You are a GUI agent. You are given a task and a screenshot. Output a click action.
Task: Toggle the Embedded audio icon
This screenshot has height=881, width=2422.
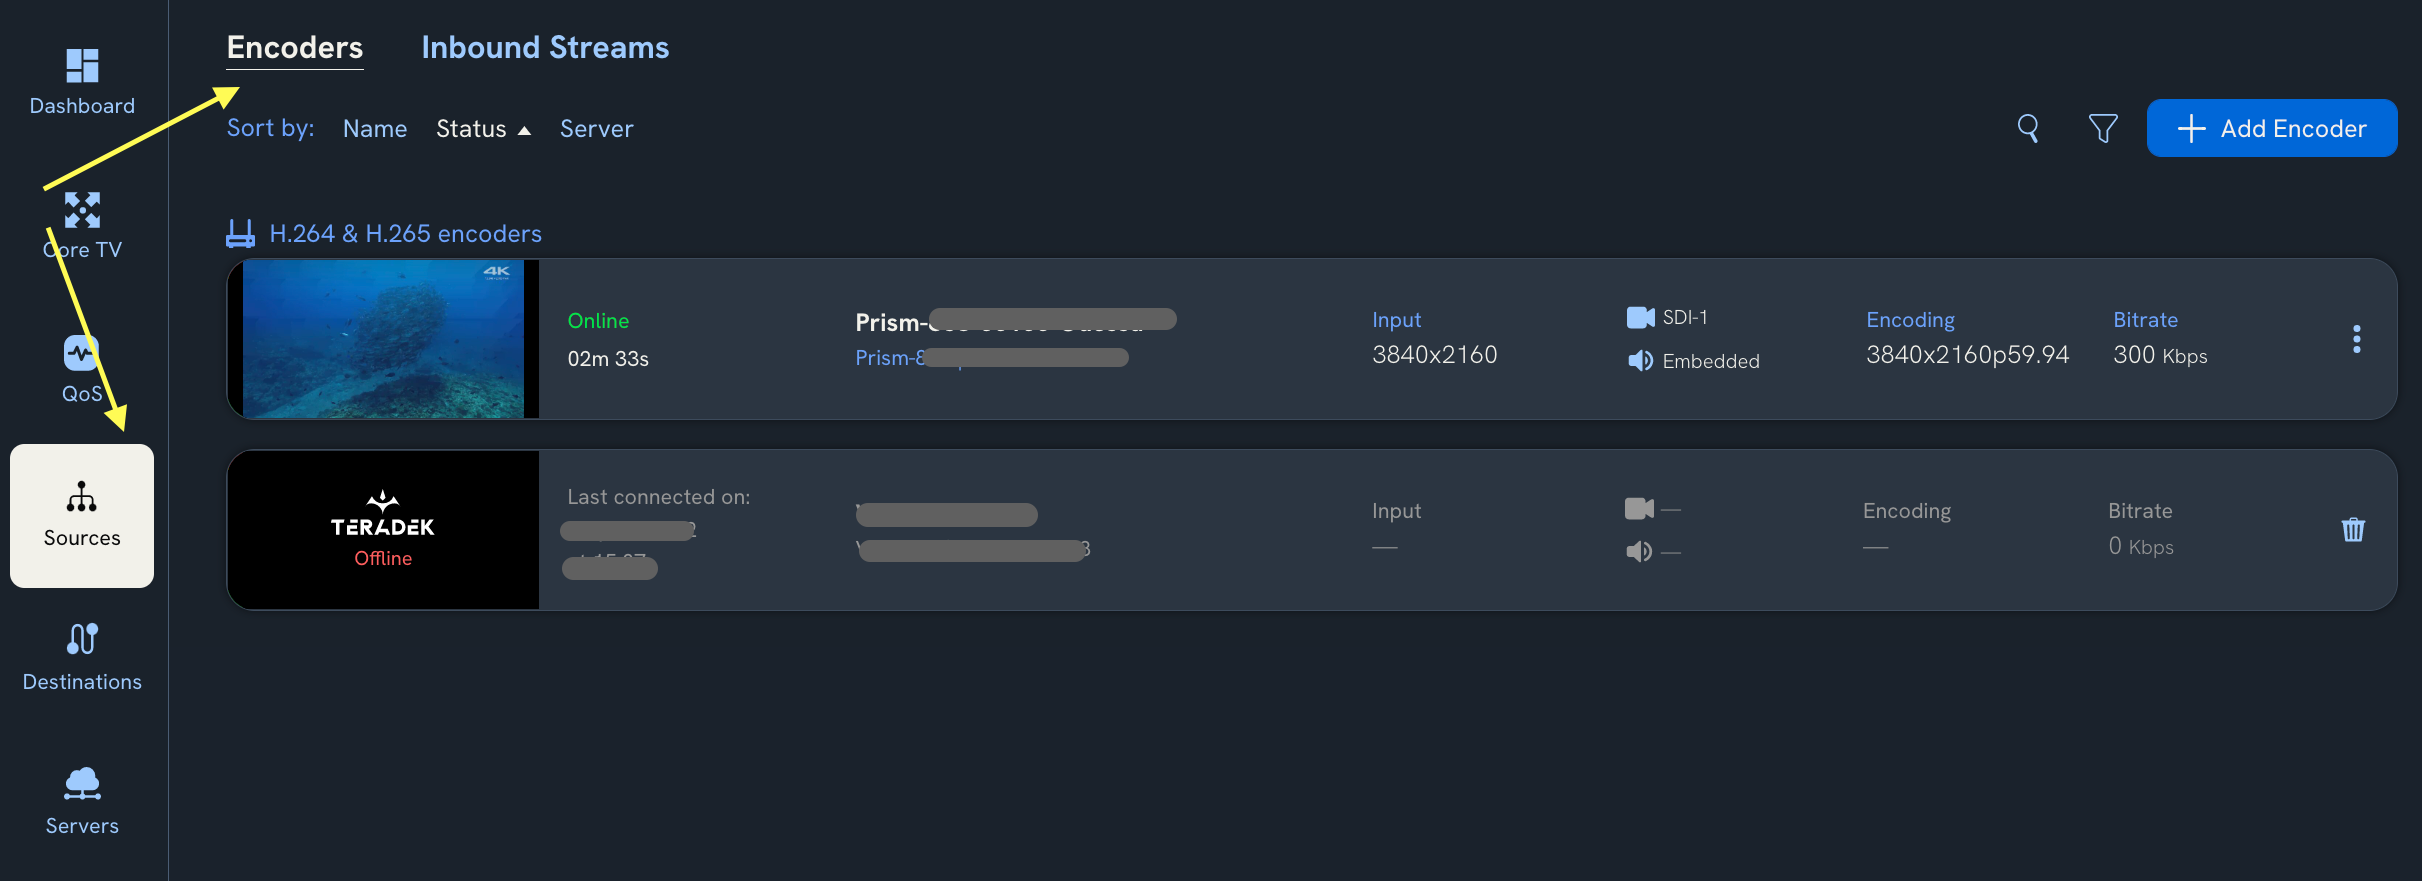pos(1639,360)
